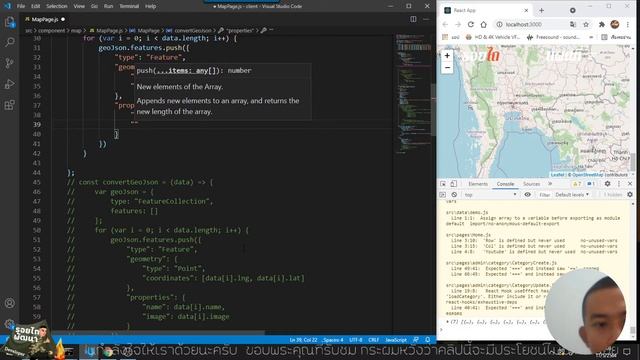This screenshot has height=360, width=640.
Task: Toggle the console sidebar icon
Action: (442, 195)
